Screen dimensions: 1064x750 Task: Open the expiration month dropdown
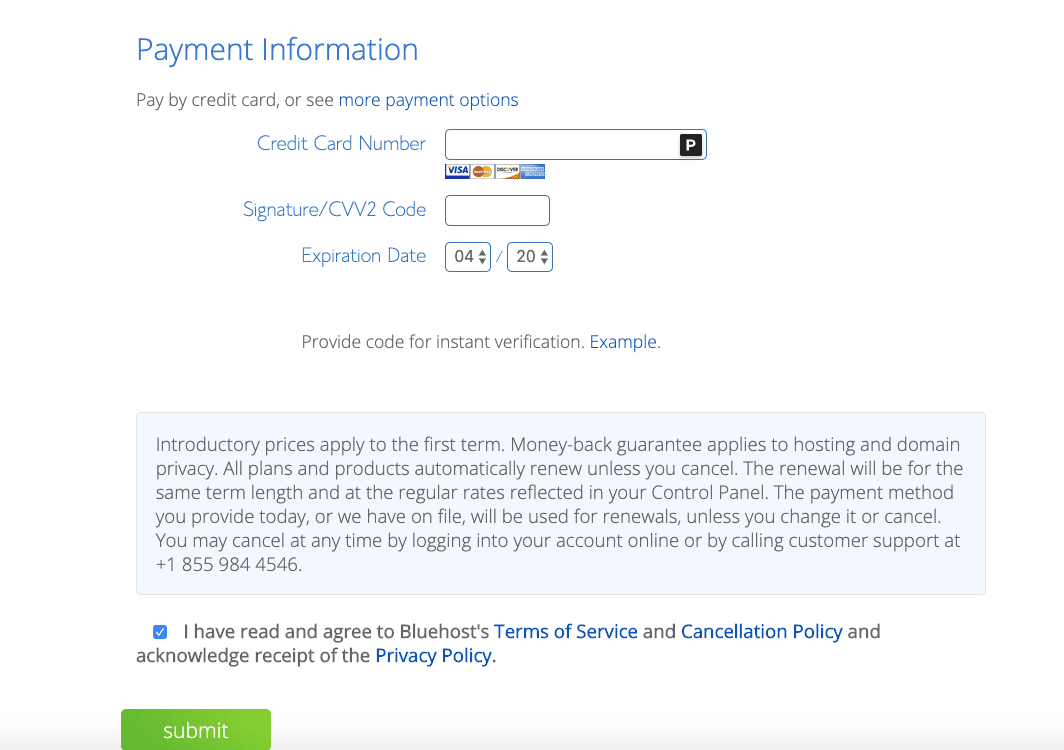(468, 257)
